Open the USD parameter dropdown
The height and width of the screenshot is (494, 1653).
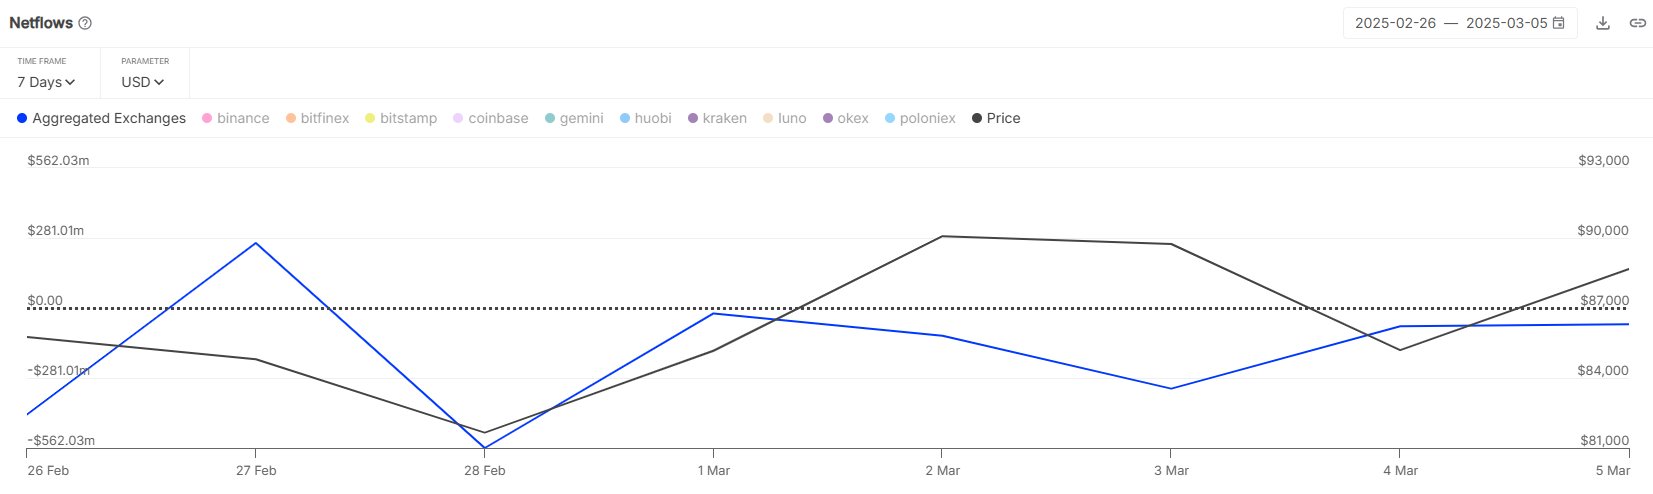tap(142, 82)
